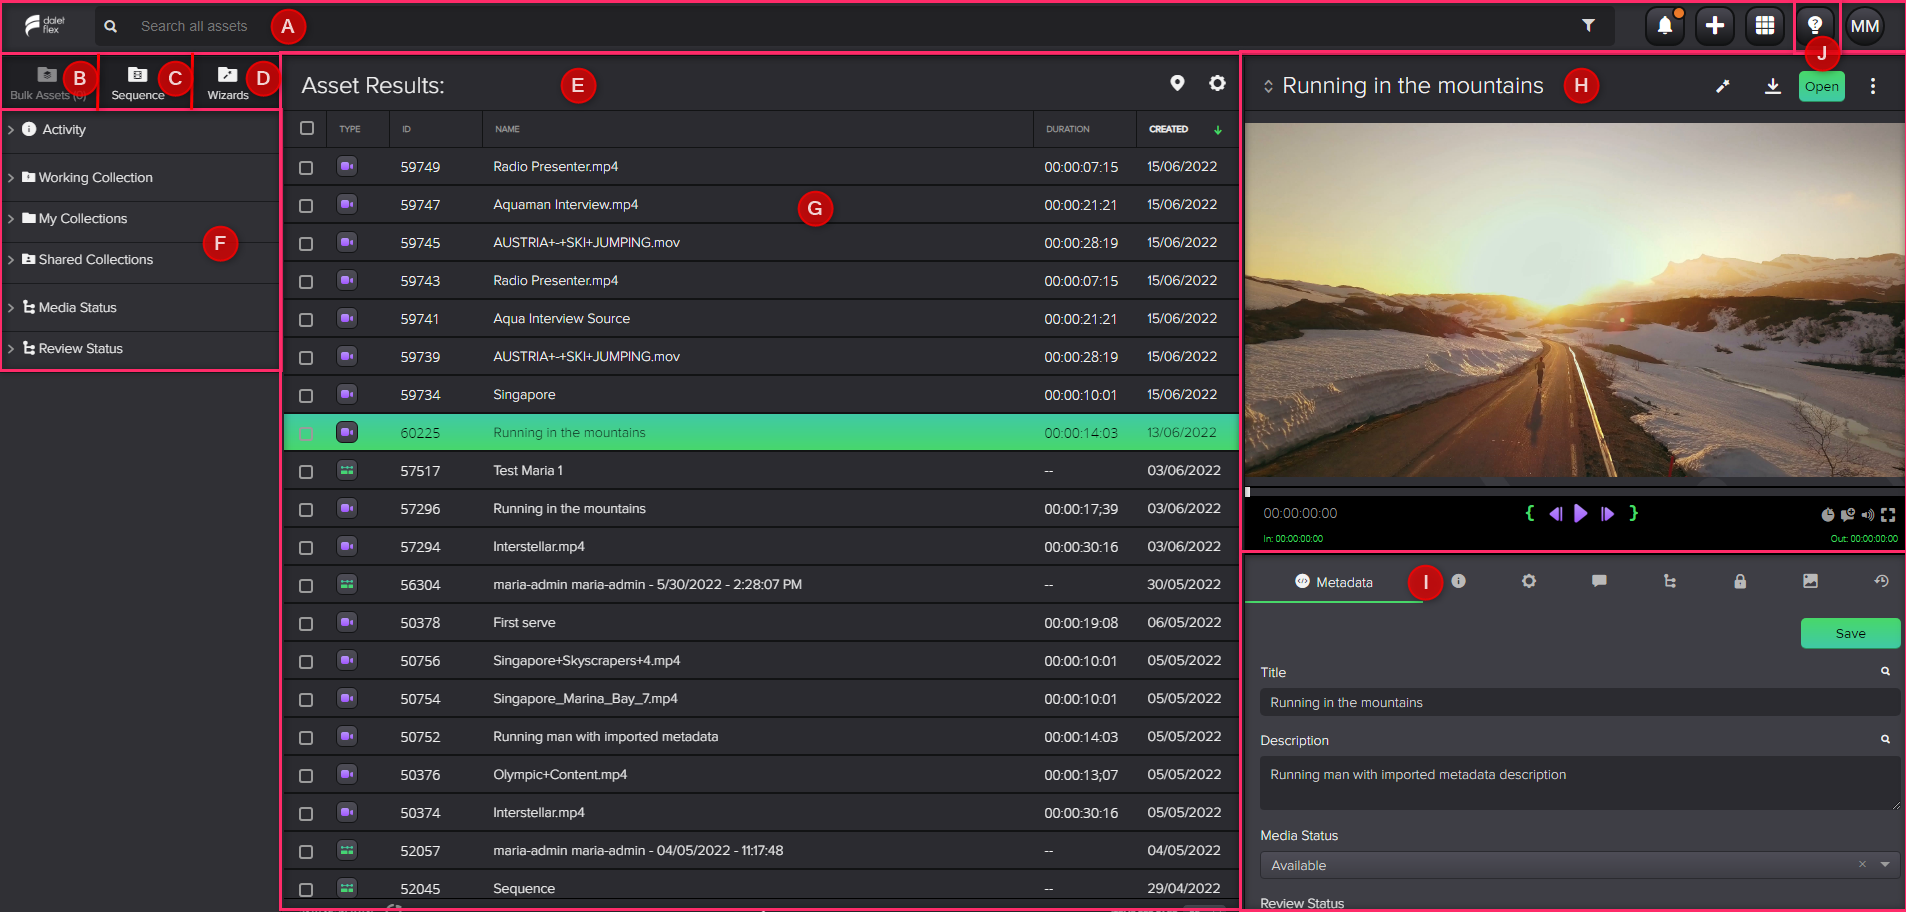Click the video player progress bar
The height and width of the screenshot is (912, 1906).
coord(1573,492)
